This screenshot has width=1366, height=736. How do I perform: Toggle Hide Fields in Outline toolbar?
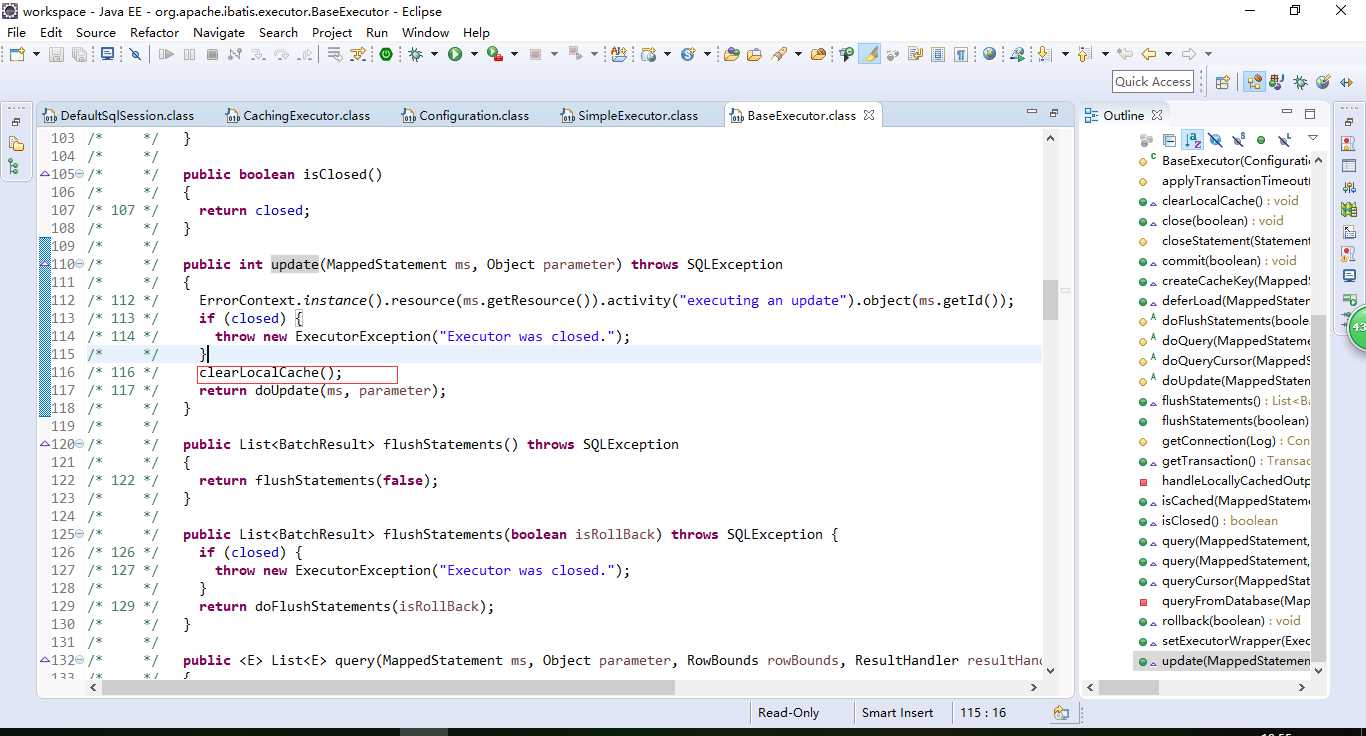tap(1215, 140)
